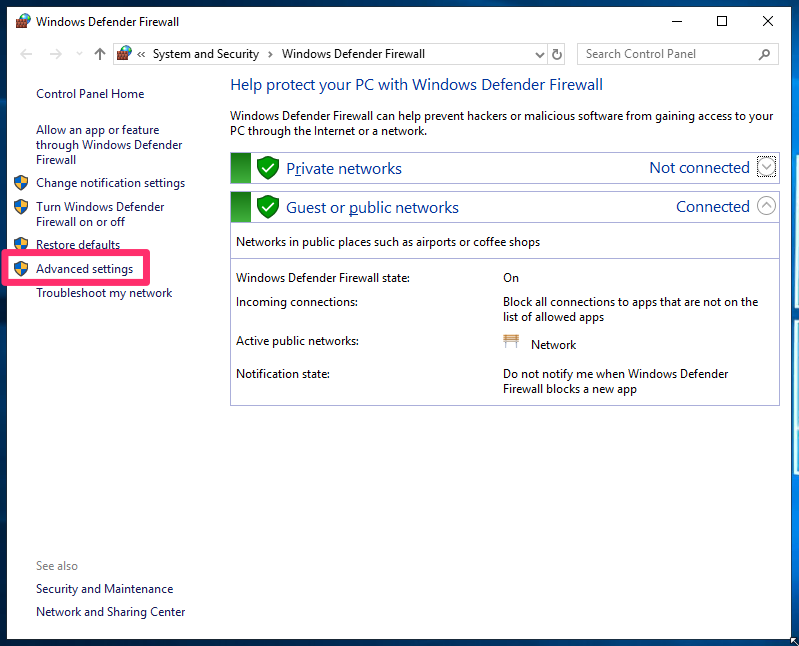
Task: Open the recent locations dropdown arrow
Action: tap(79, 53)
